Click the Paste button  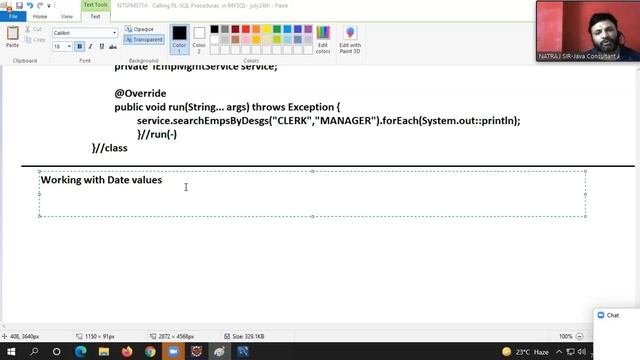point(12,37)
